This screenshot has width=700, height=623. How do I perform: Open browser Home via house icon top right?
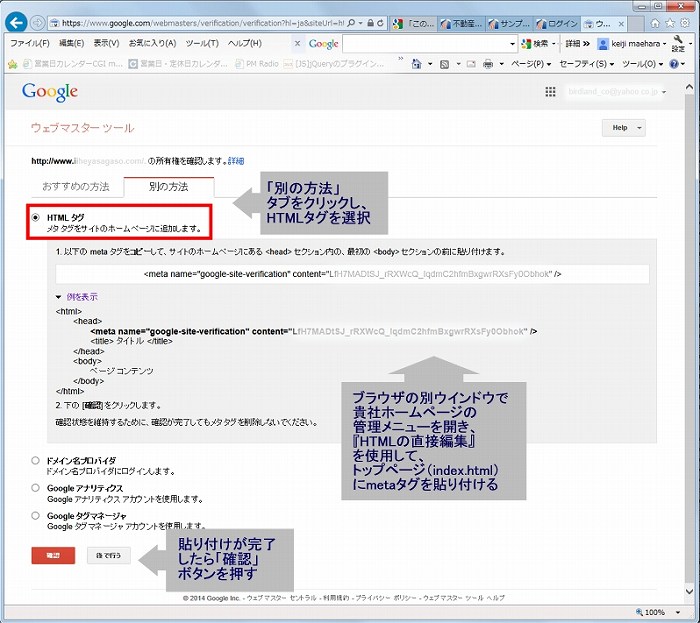654,23
